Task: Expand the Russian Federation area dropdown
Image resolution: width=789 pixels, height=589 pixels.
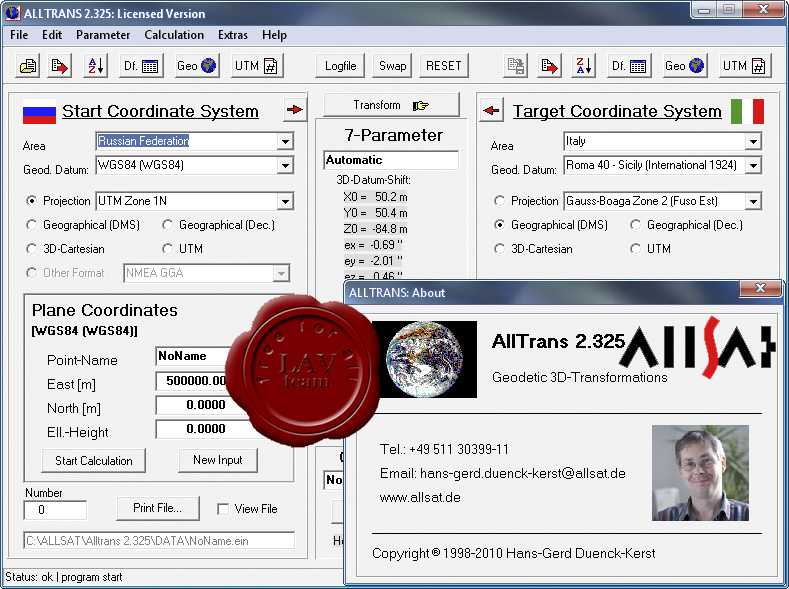Action: (x=285, y=141)
